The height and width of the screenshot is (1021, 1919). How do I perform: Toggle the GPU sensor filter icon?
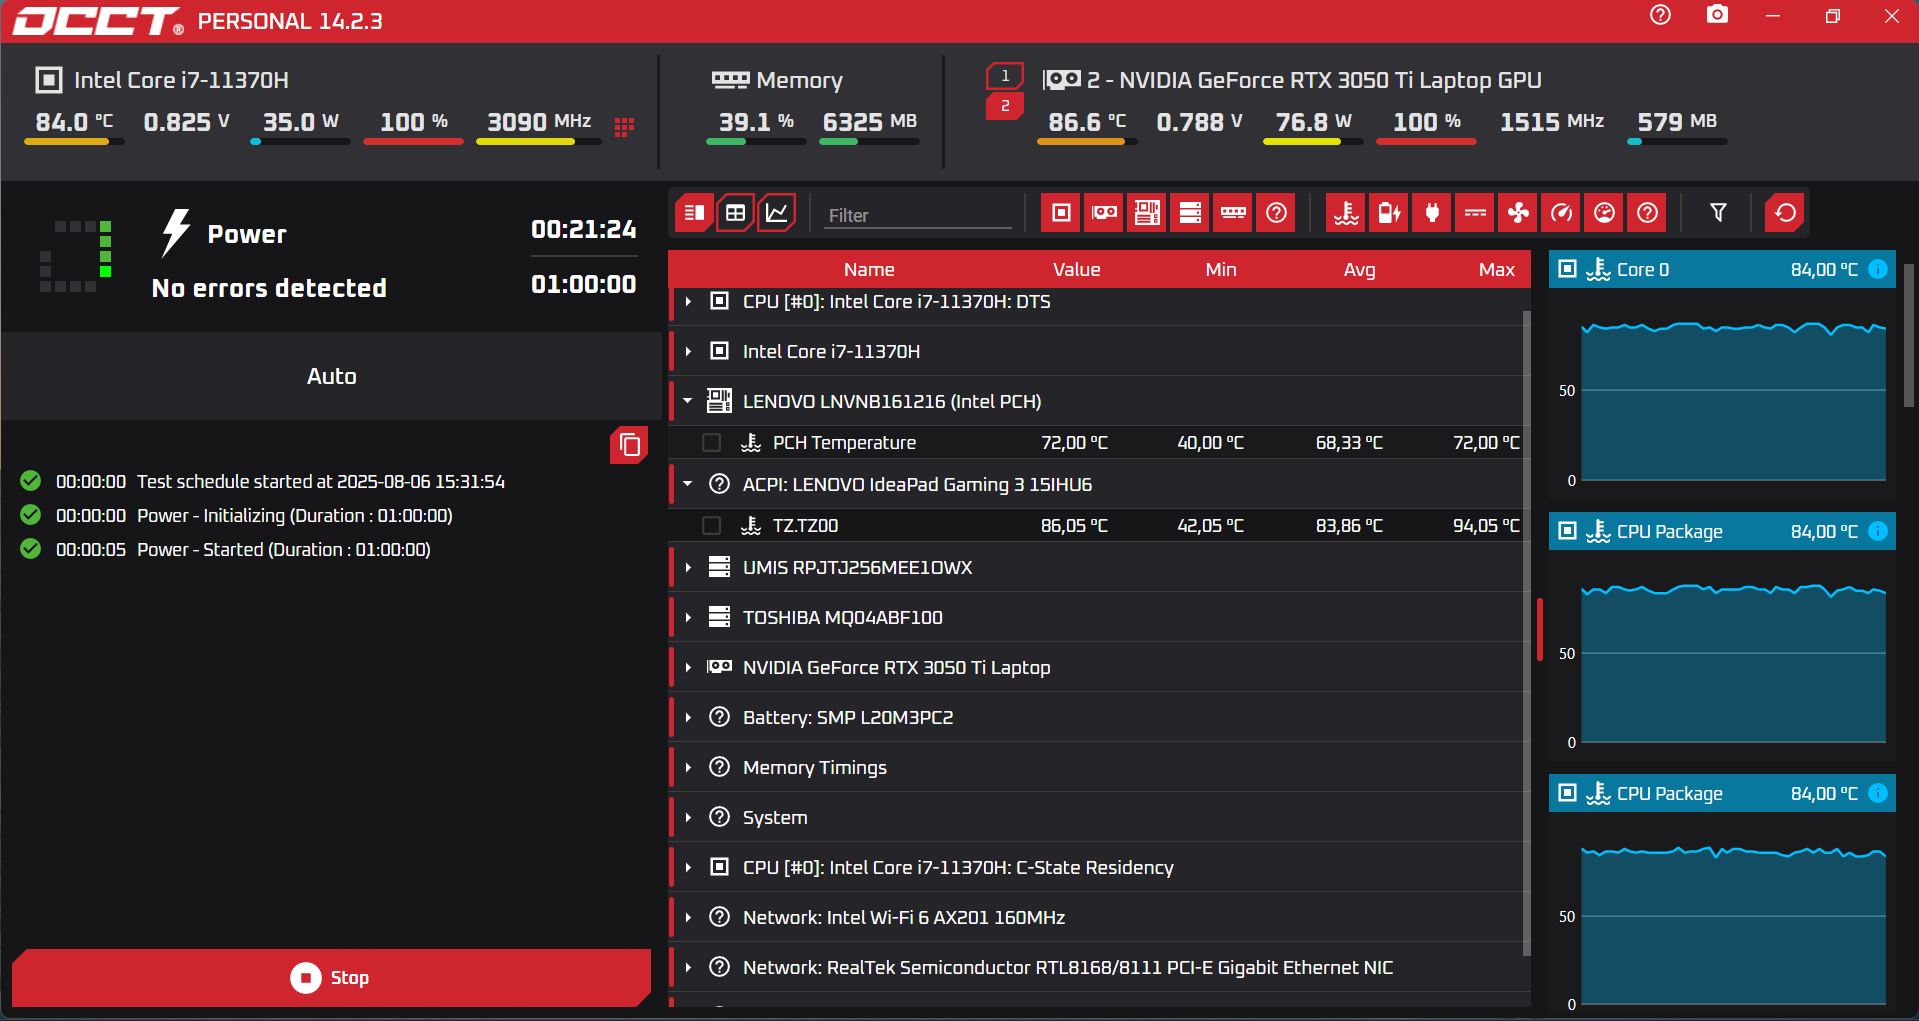[x=1104, y=213]
